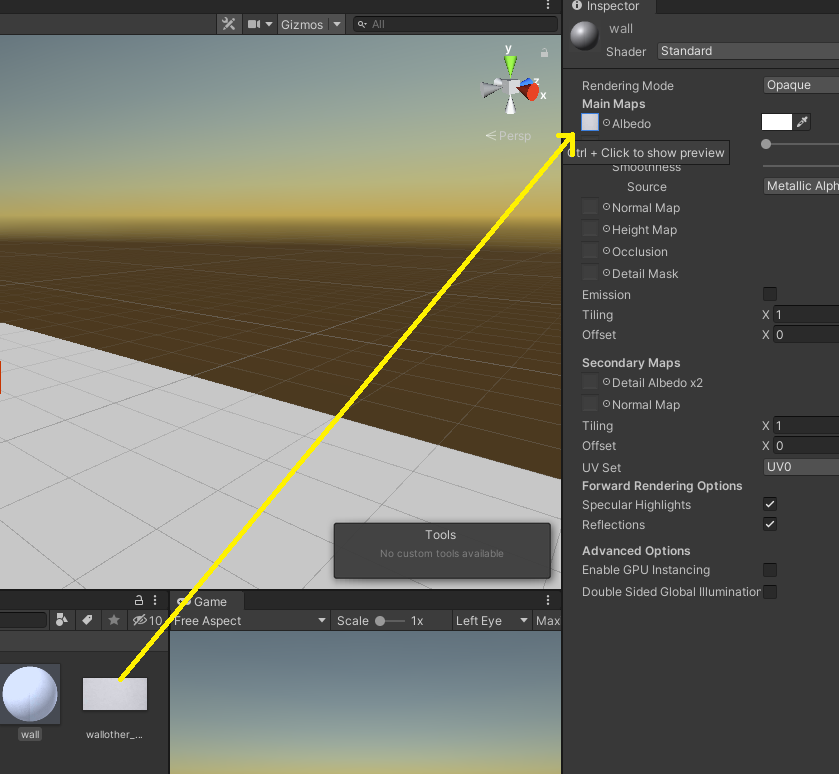
Task: Expand the Free Aspect dropdown
Action: [x=250, y=621]
